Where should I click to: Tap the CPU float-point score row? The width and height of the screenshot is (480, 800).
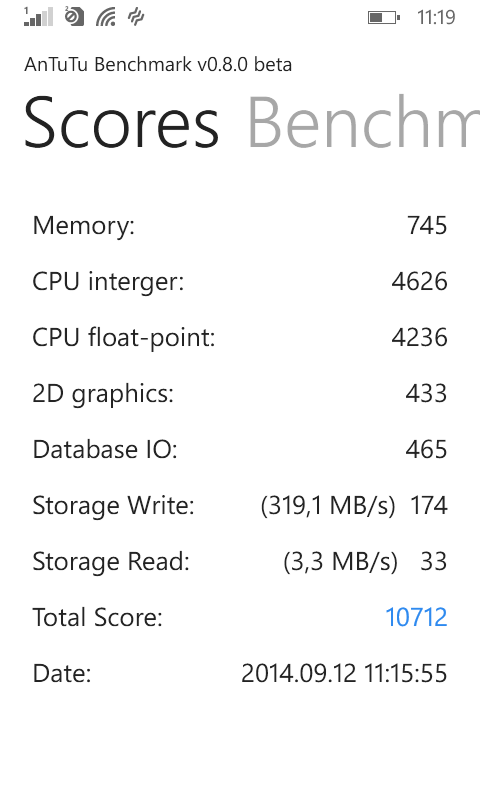pos(240,337)
